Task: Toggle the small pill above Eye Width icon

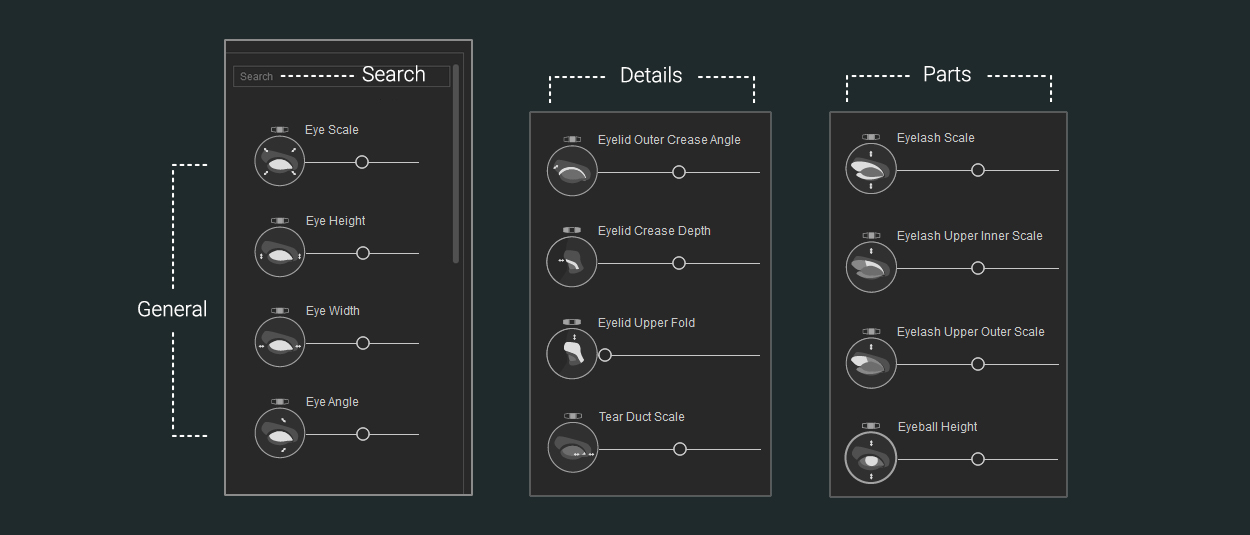Action: [x=279, y=311]
